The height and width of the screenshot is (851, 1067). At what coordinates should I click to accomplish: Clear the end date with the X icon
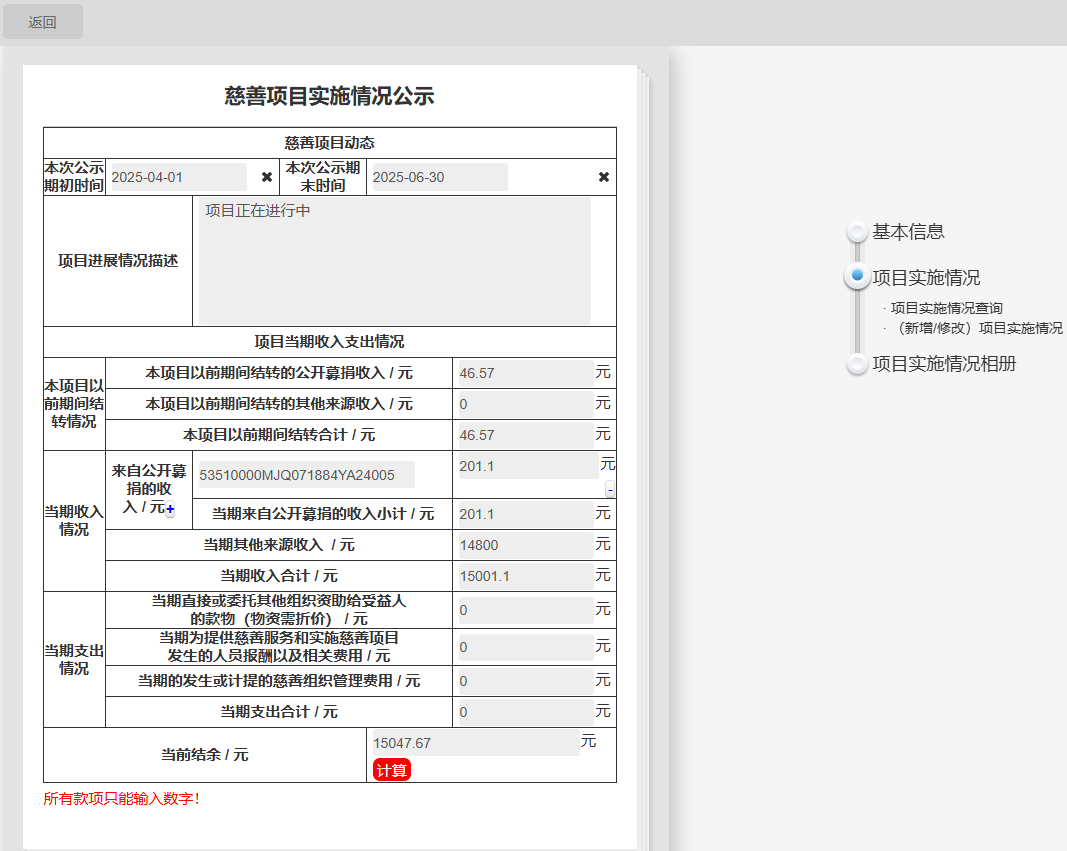604,177
